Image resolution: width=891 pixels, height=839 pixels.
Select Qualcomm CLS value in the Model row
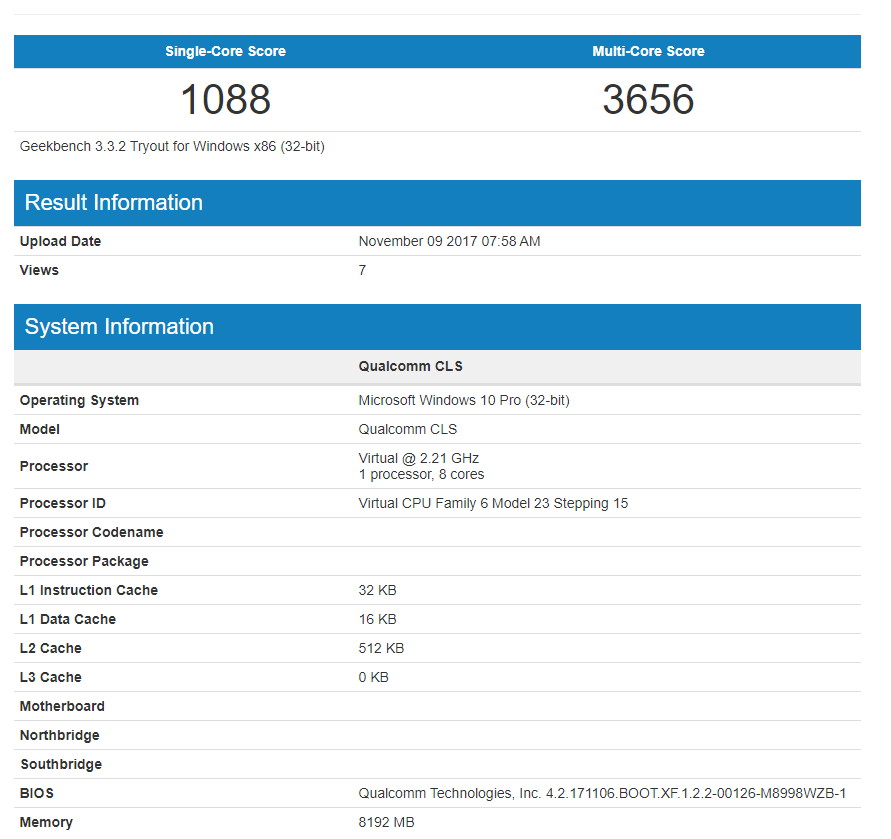(407, 430)
